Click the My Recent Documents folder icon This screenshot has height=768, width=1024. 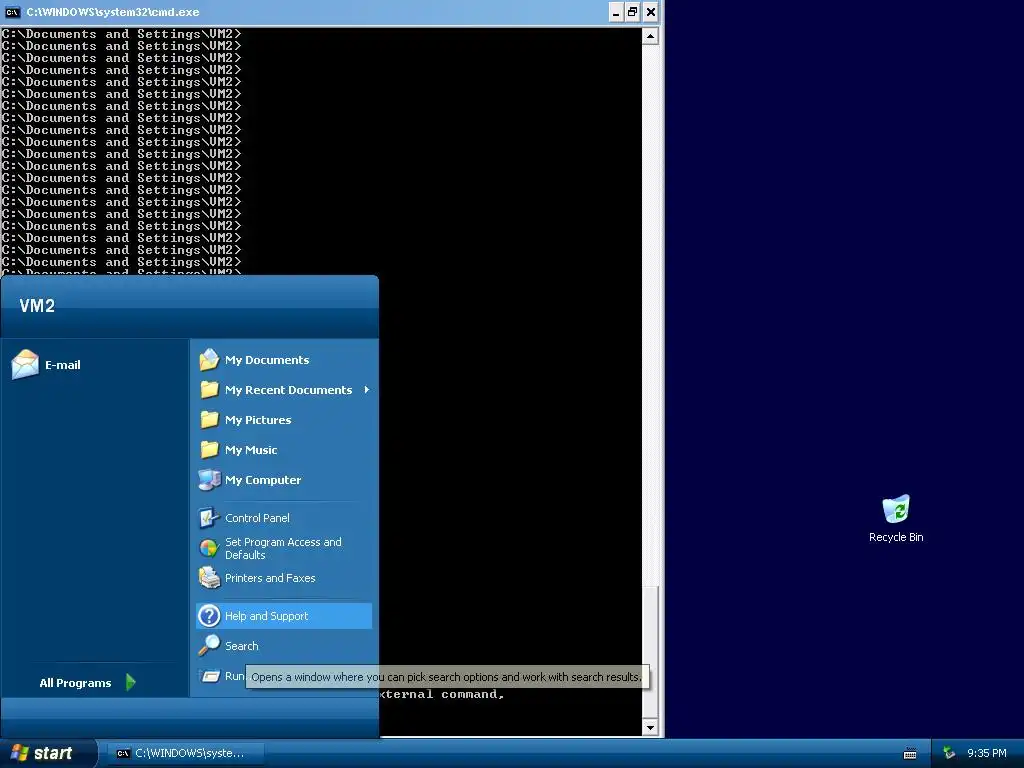coord(209,390)
